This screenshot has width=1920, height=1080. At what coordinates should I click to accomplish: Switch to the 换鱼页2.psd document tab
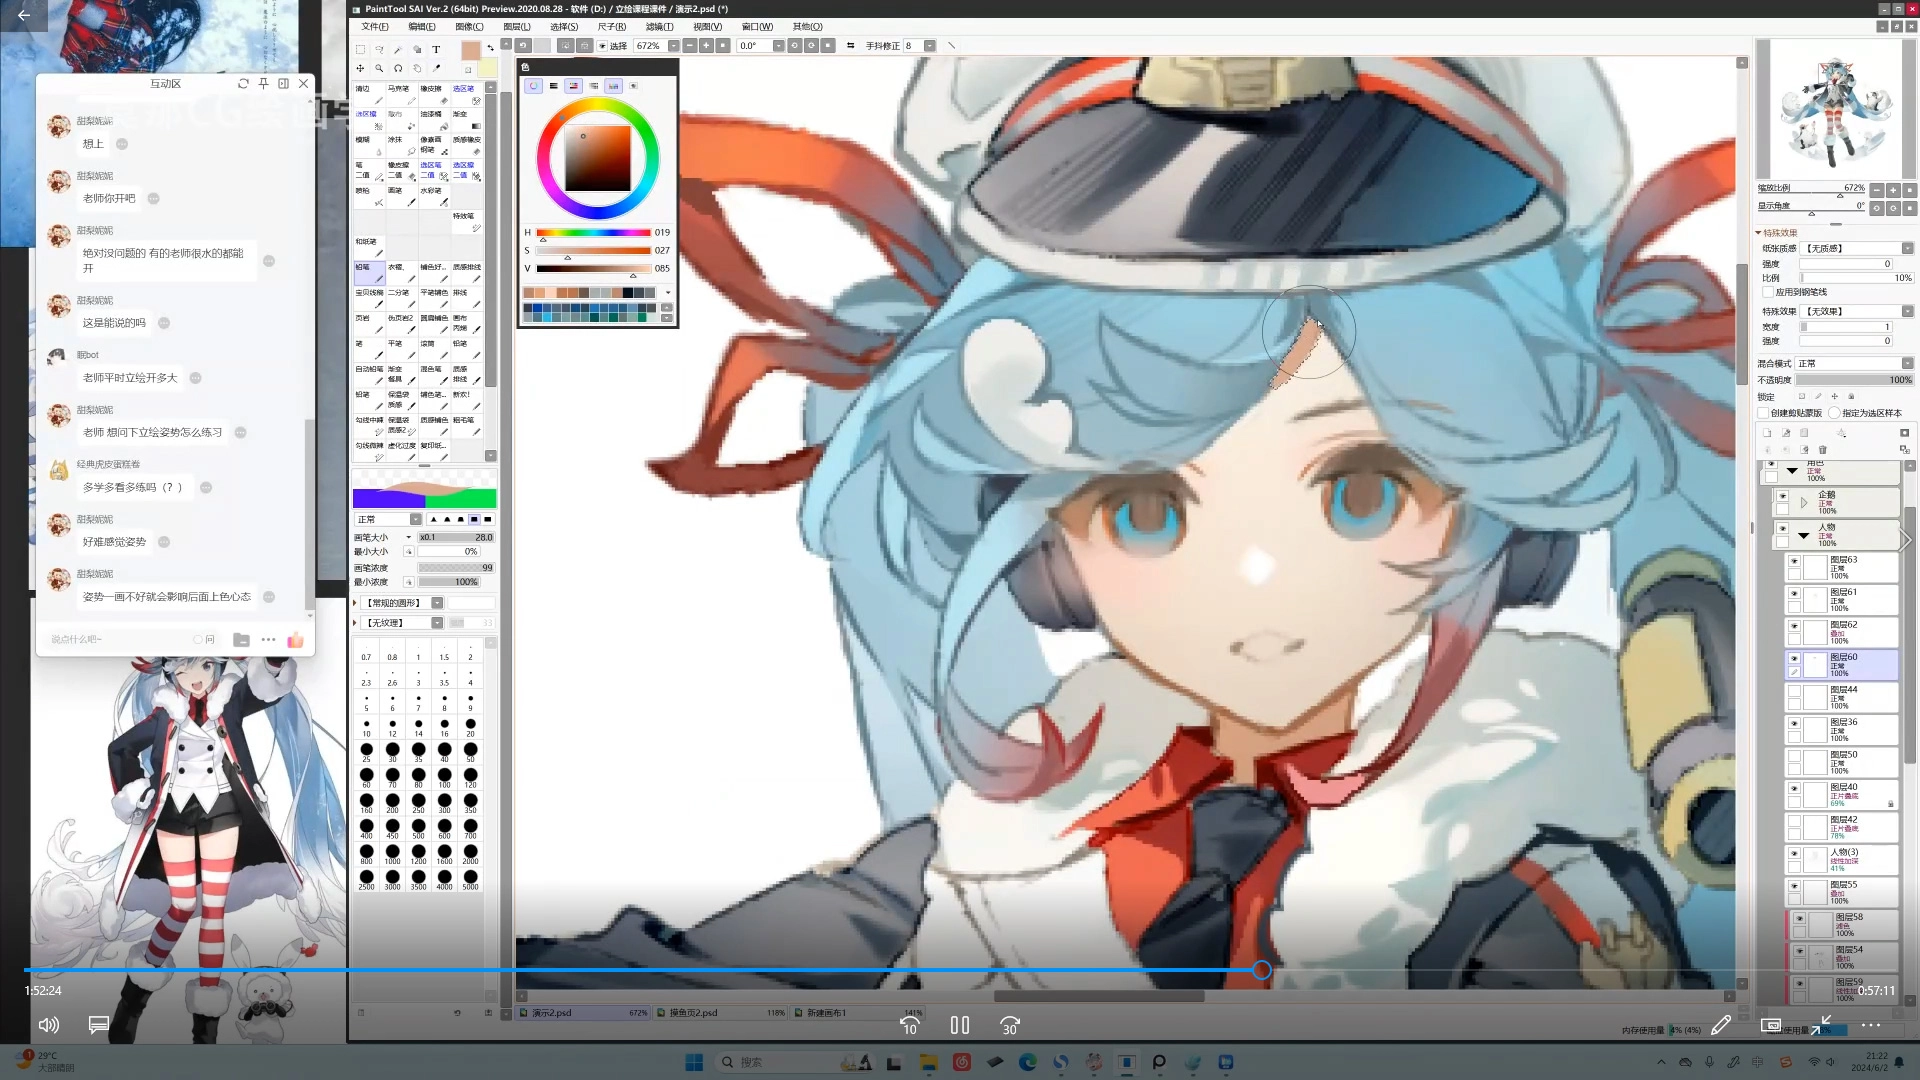[x=693, y=1013]
